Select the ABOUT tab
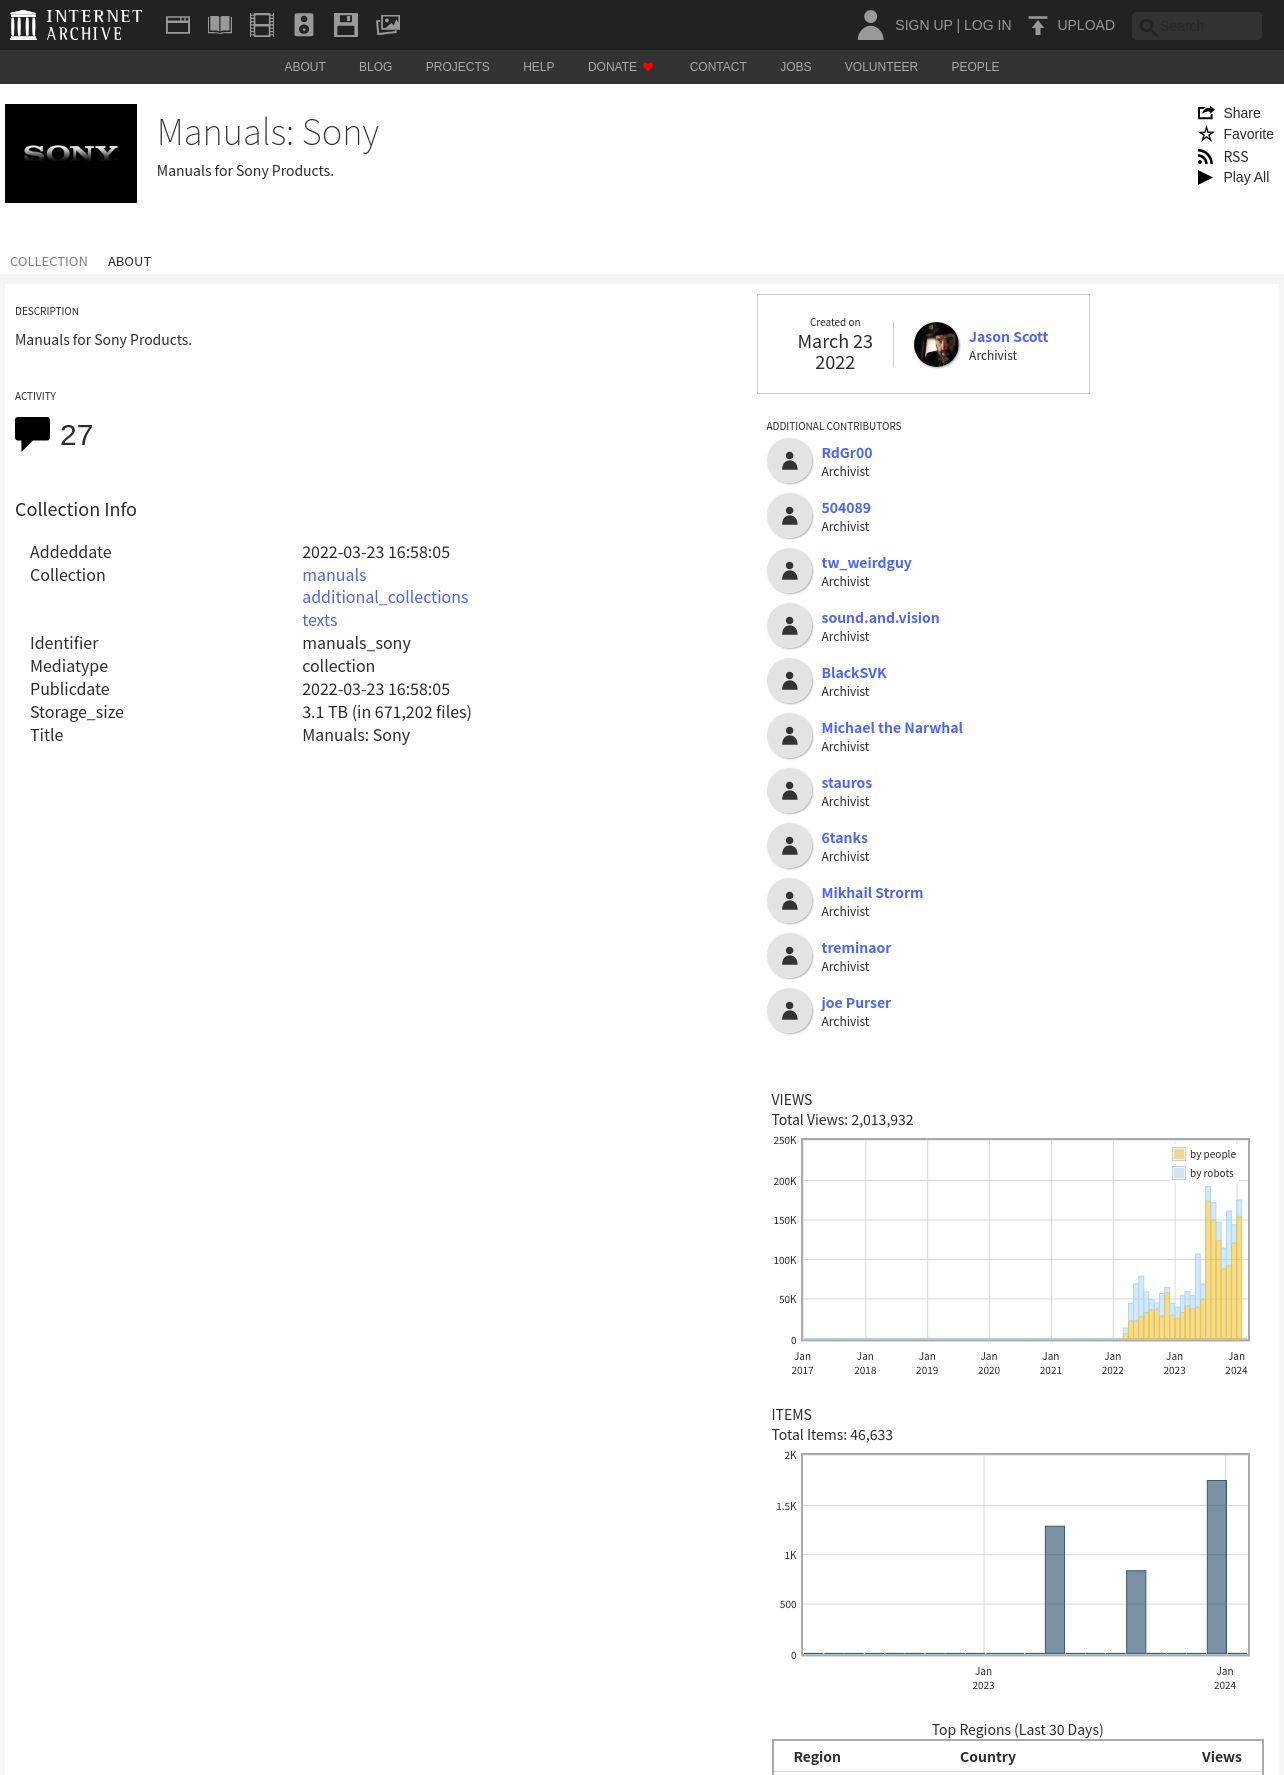 point(129,262)
